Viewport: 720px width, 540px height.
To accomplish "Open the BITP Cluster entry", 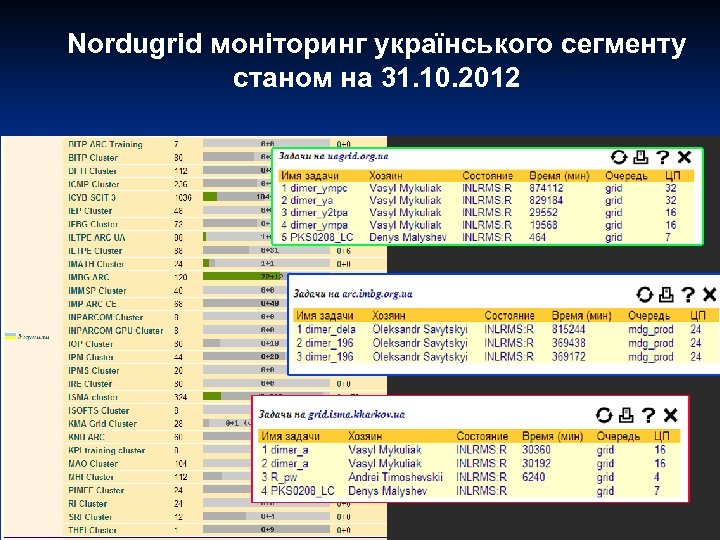I will coord(93,158).
